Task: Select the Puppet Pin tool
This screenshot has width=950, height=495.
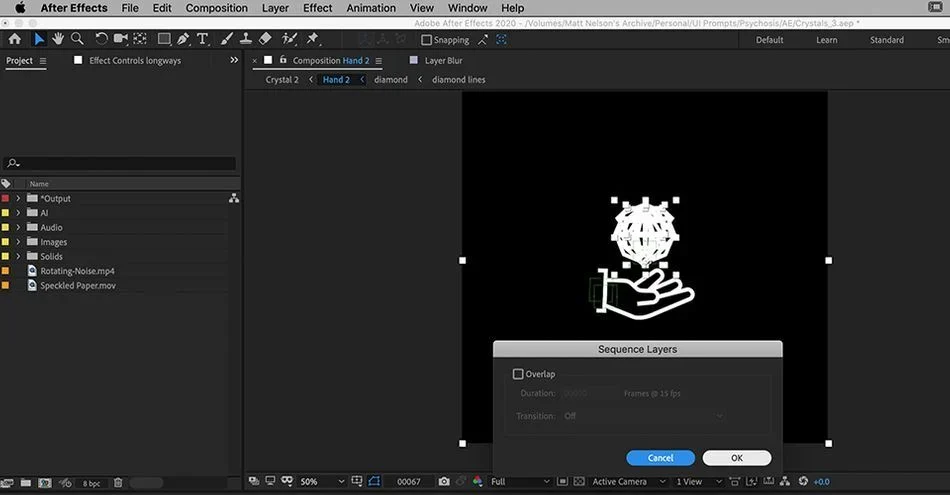Action: (313, 39)
